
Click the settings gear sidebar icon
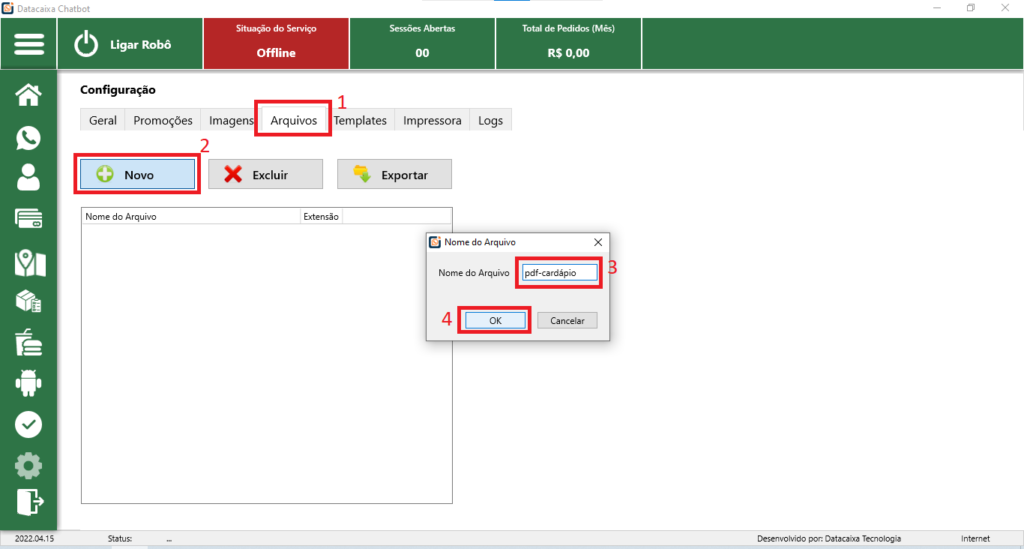tap(29, 465)
